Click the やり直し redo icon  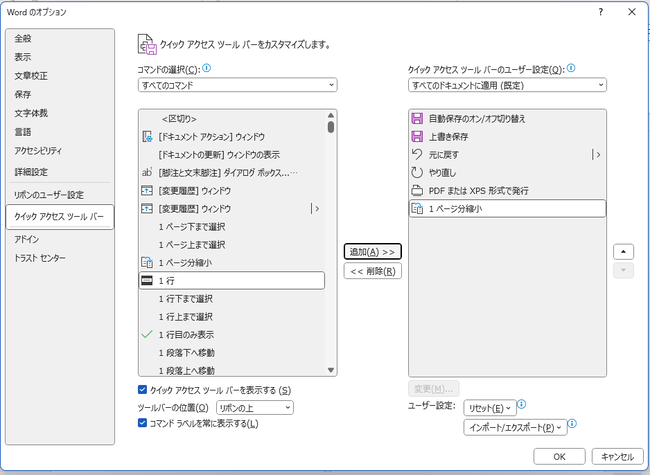click(x=417, y=172)
